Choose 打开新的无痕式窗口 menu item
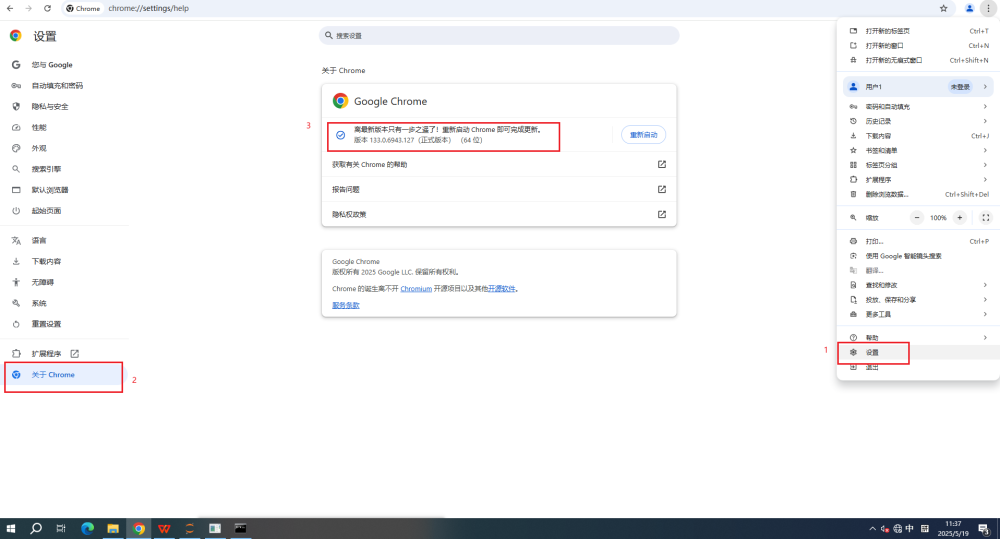 918,60
